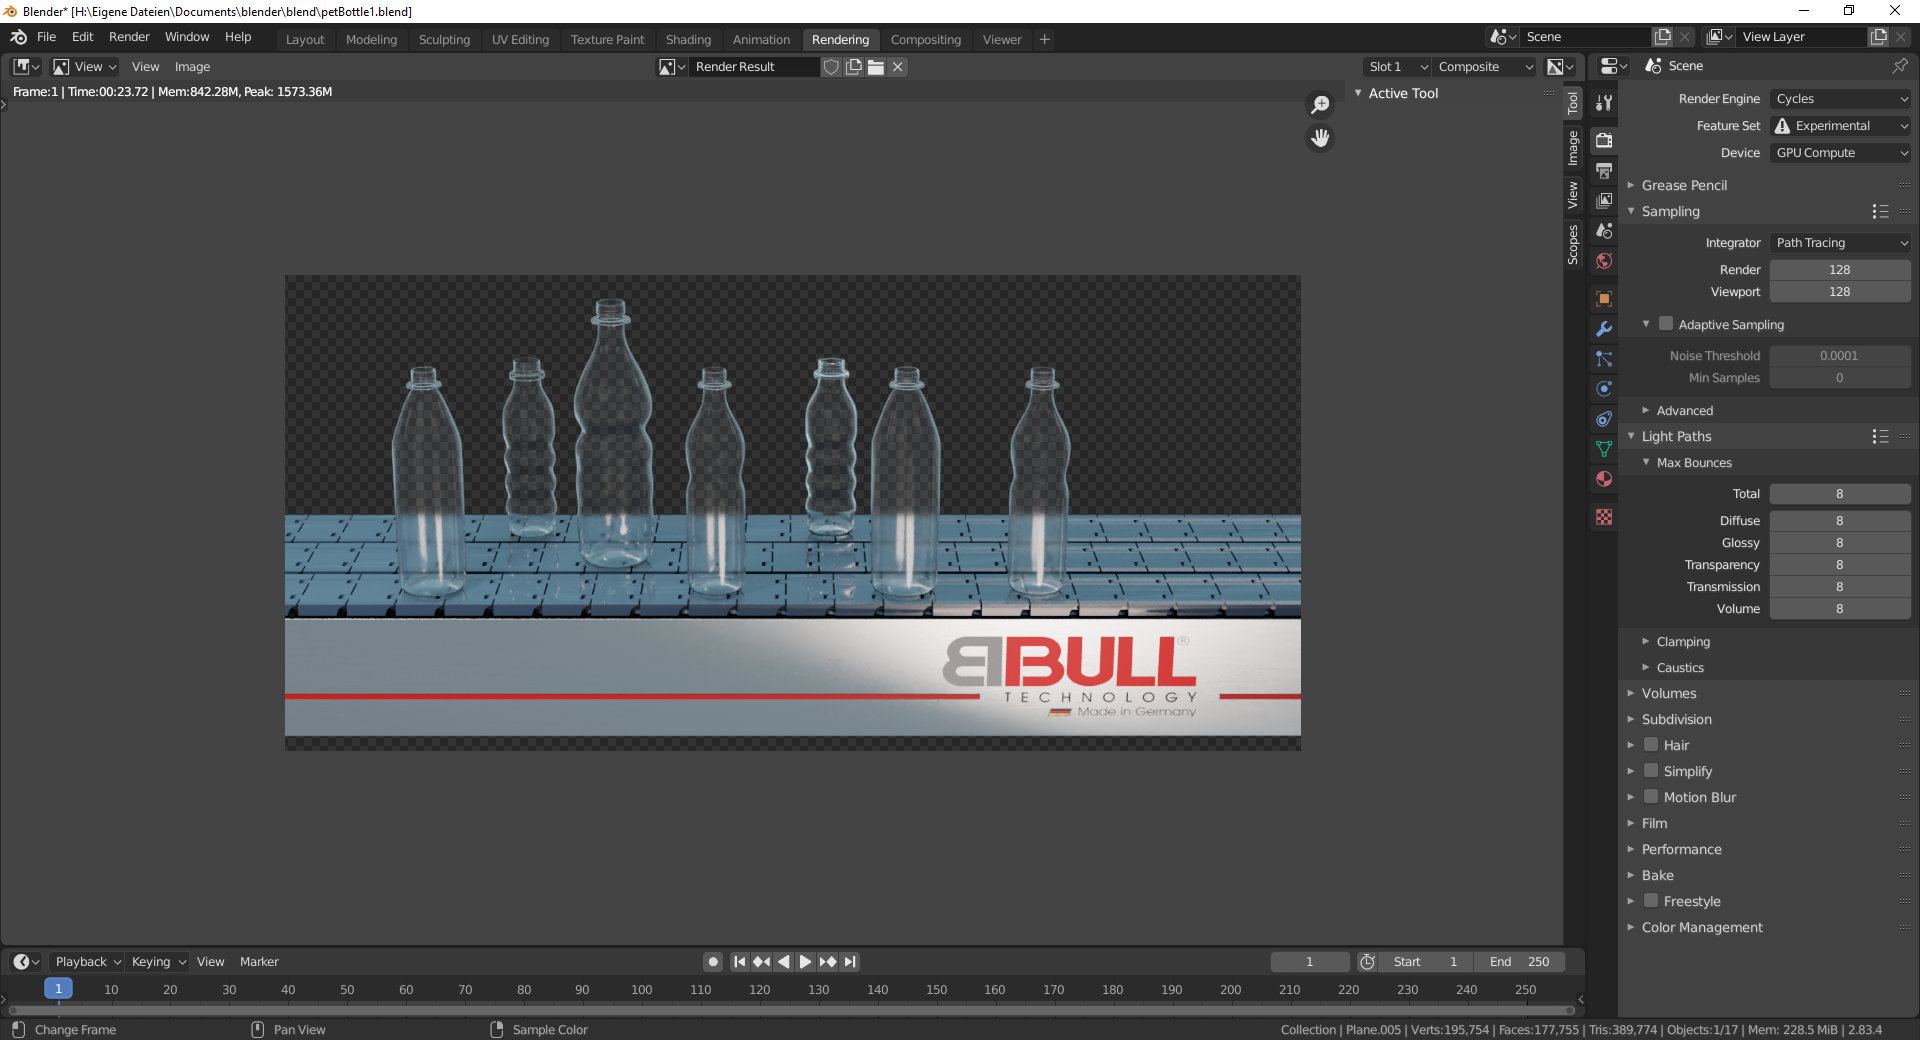Jump to the last frame
This screenshot has height=1040, width=1920.
[850, 962]
